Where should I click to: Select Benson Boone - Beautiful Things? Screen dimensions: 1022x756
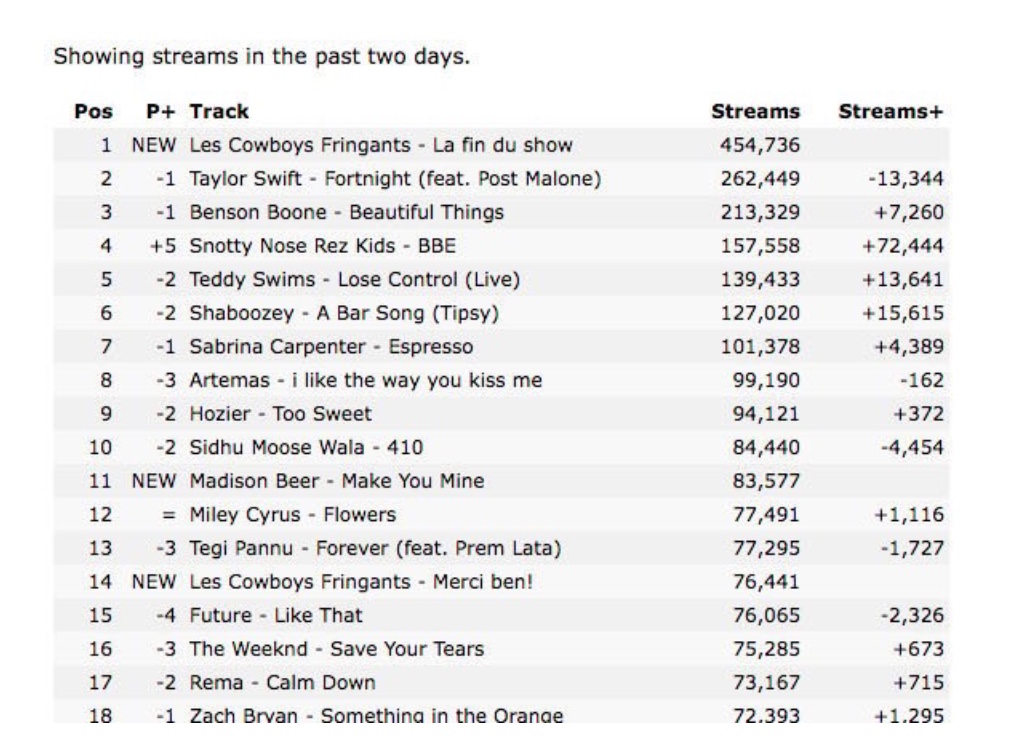[x=347, y=212]
